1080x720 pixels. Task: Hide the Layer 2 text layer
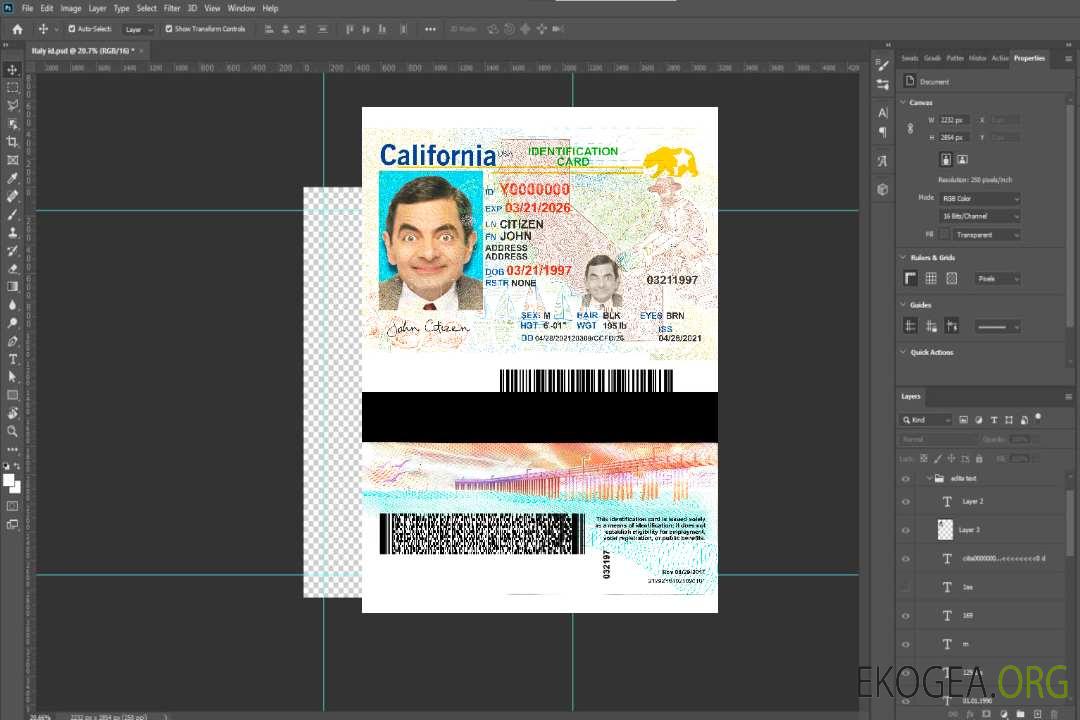tap(906, 502)
